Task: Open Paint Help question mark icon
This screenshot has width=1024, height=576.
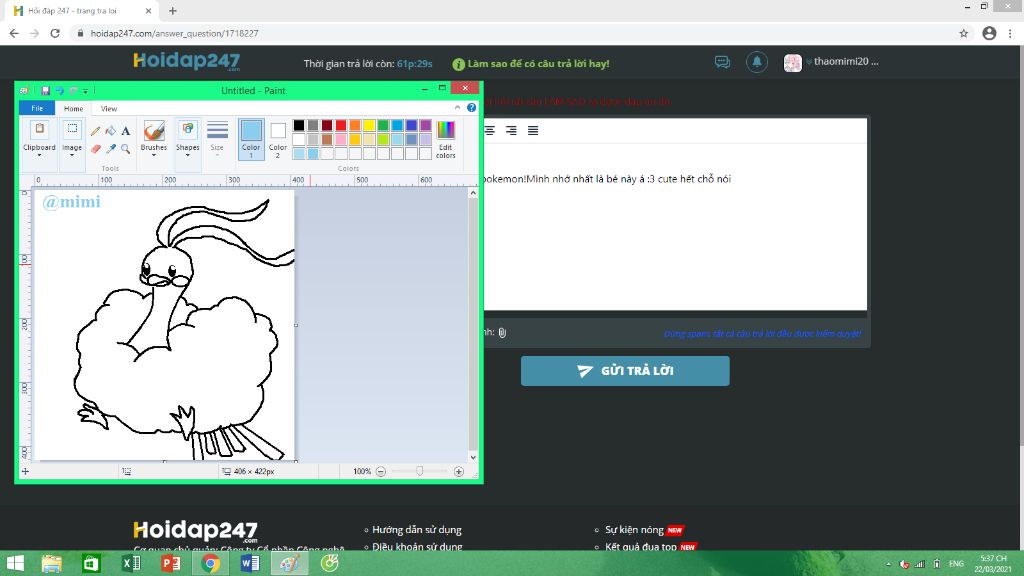Action: (472, 108)
